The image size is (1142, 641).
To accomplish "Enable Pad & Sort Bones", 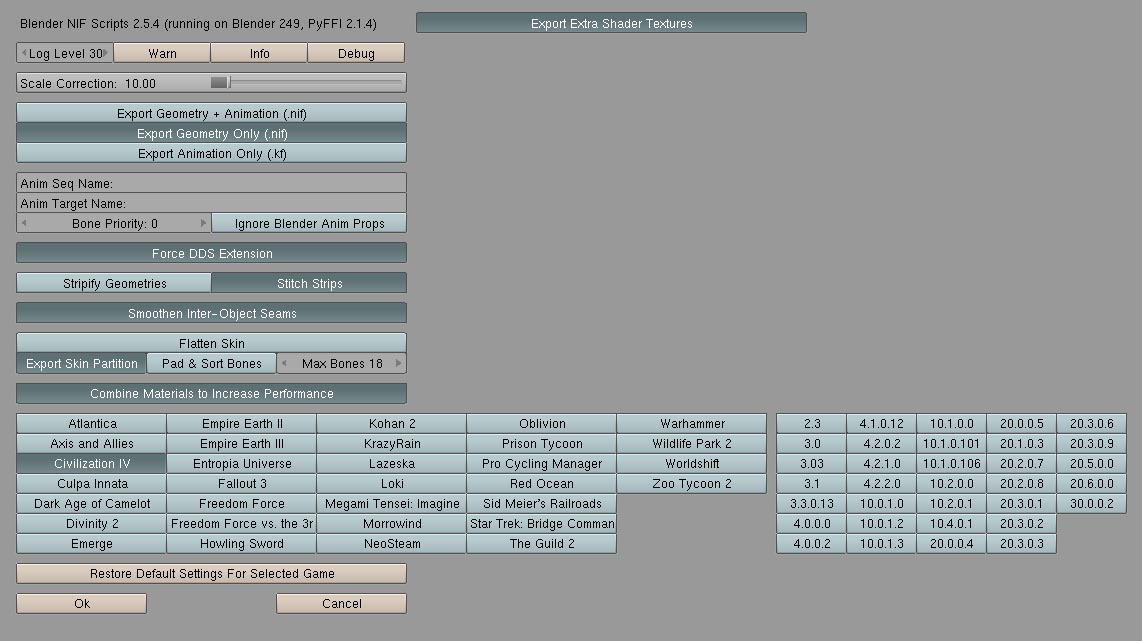I will click(211, 363).
